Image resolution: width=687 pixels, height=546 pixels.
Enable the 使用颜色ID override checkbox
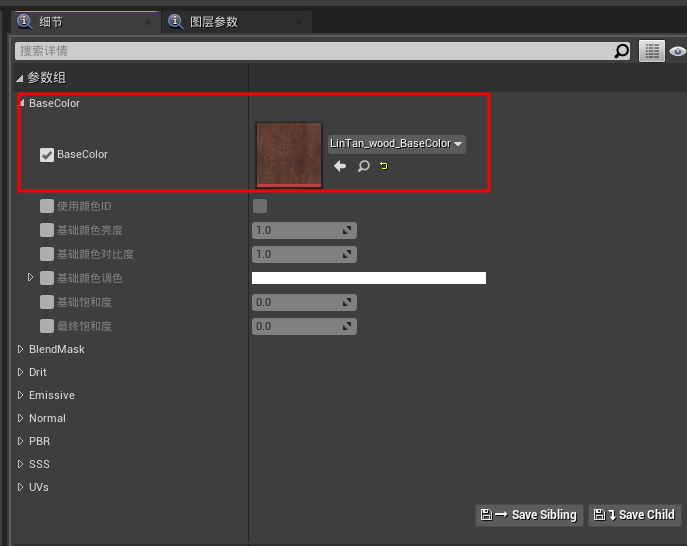pos(46,206)
